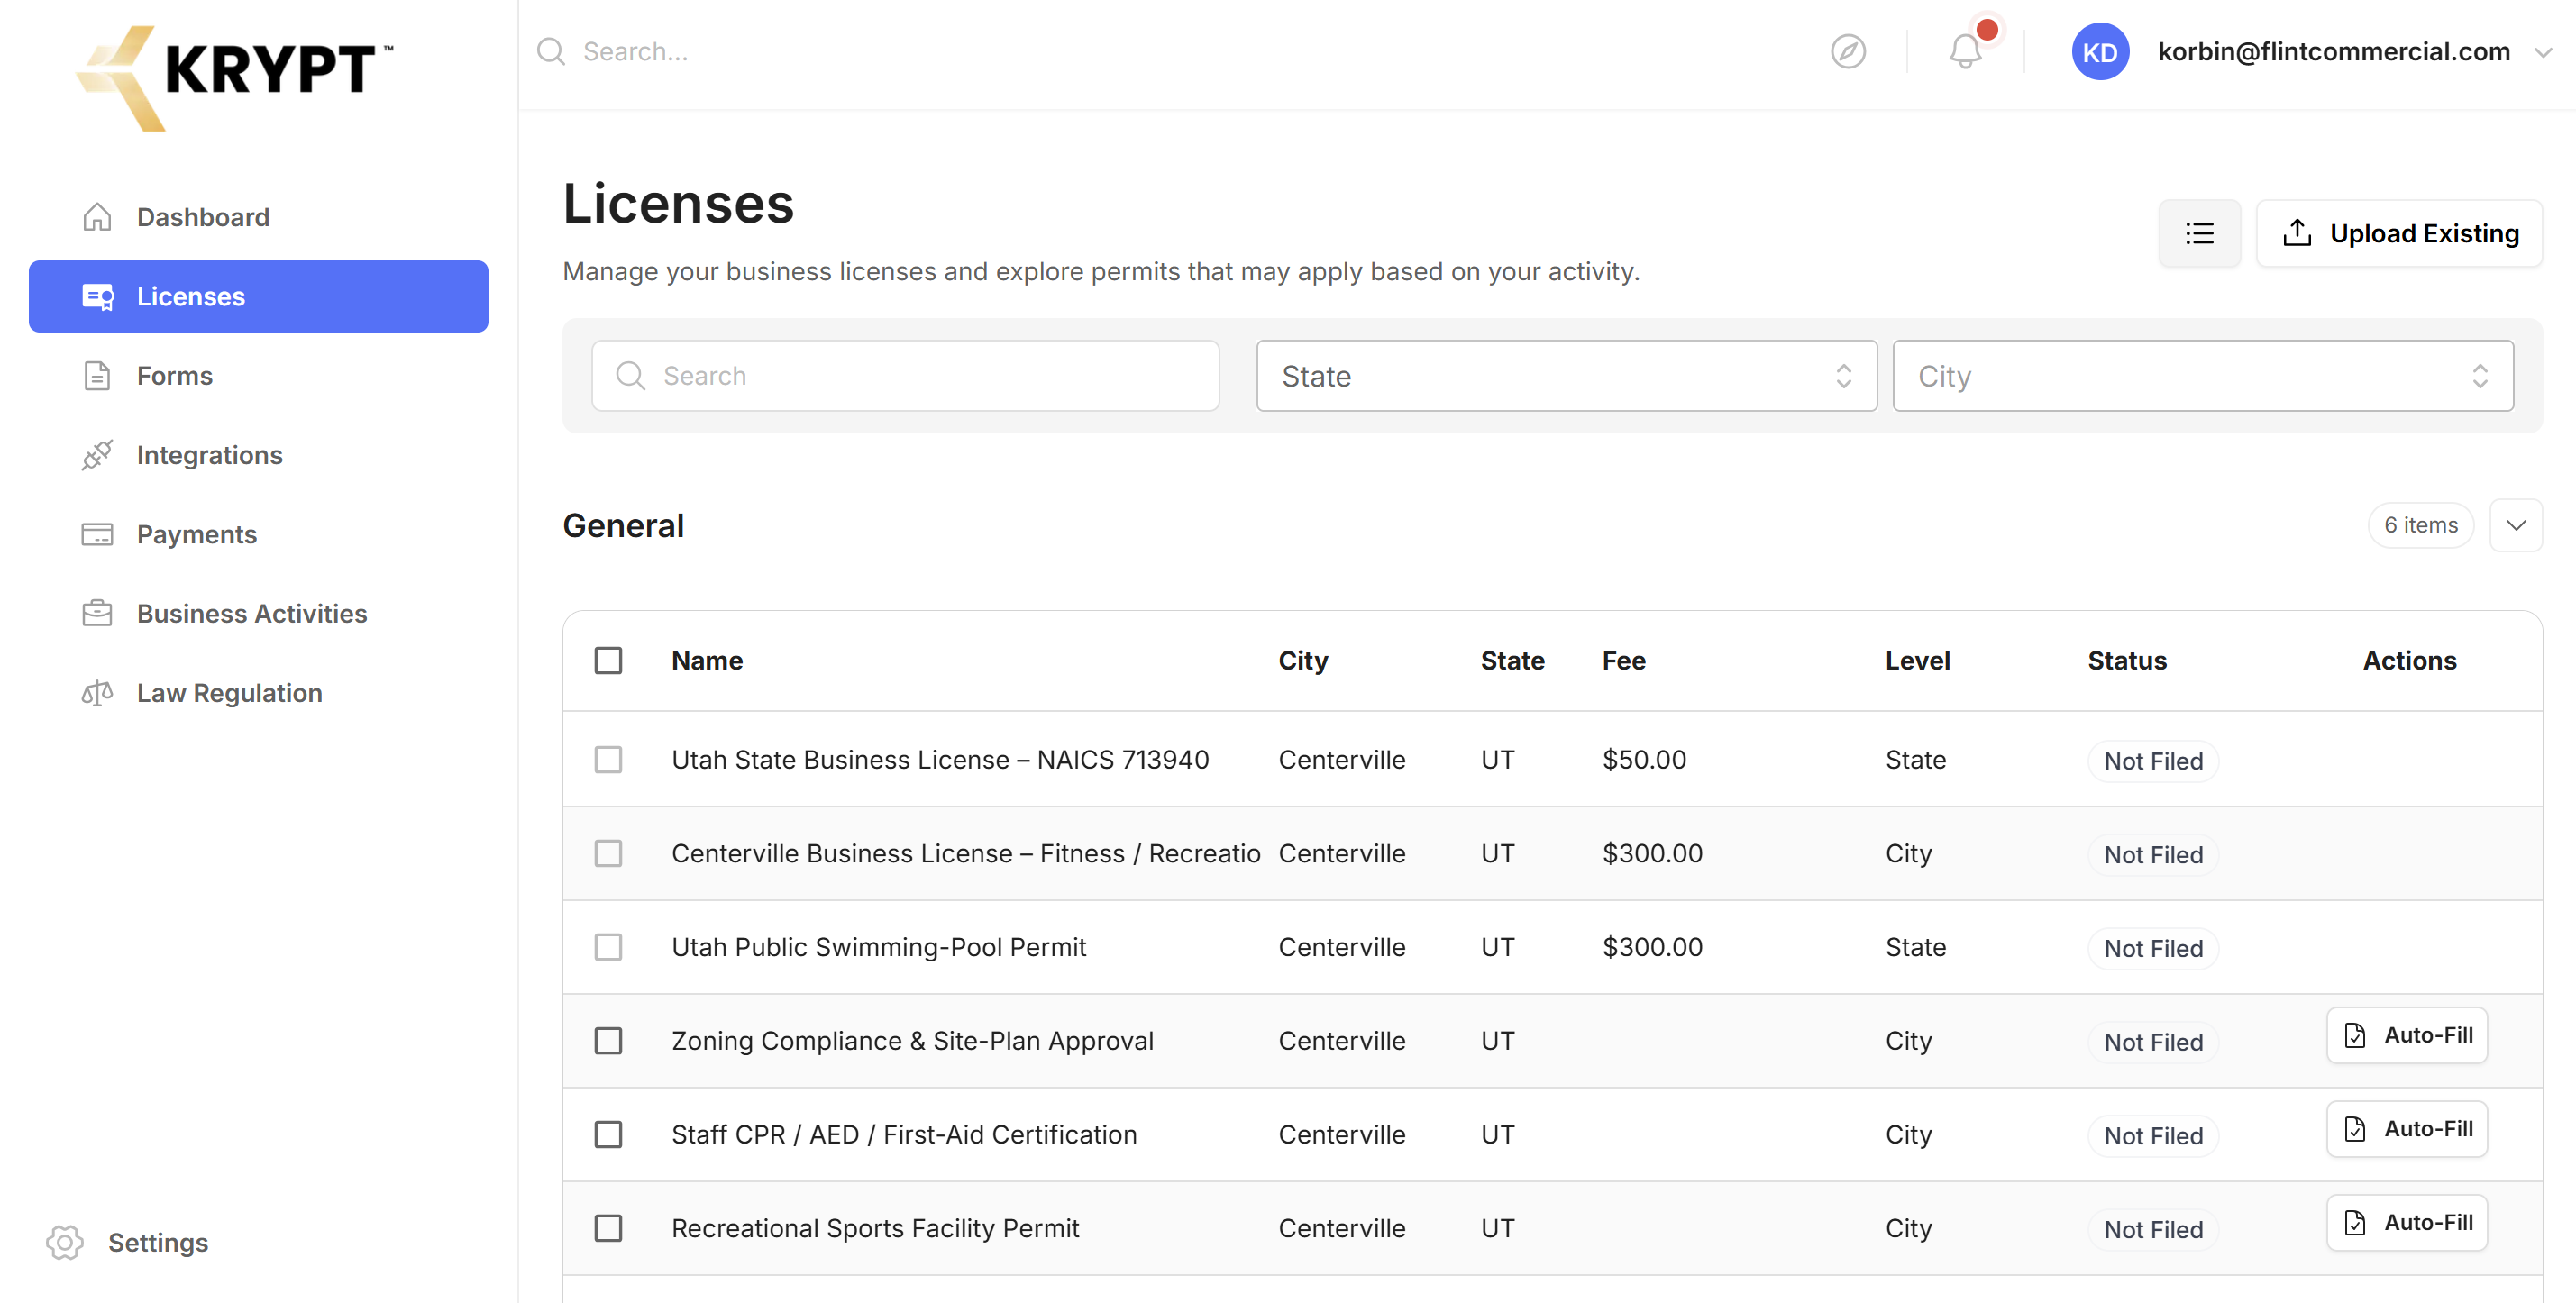The image size is (2576, 1303).
Task: Click the licenses filter search magnifier icon
Action: pyautogui.click(x=630, y=376)
